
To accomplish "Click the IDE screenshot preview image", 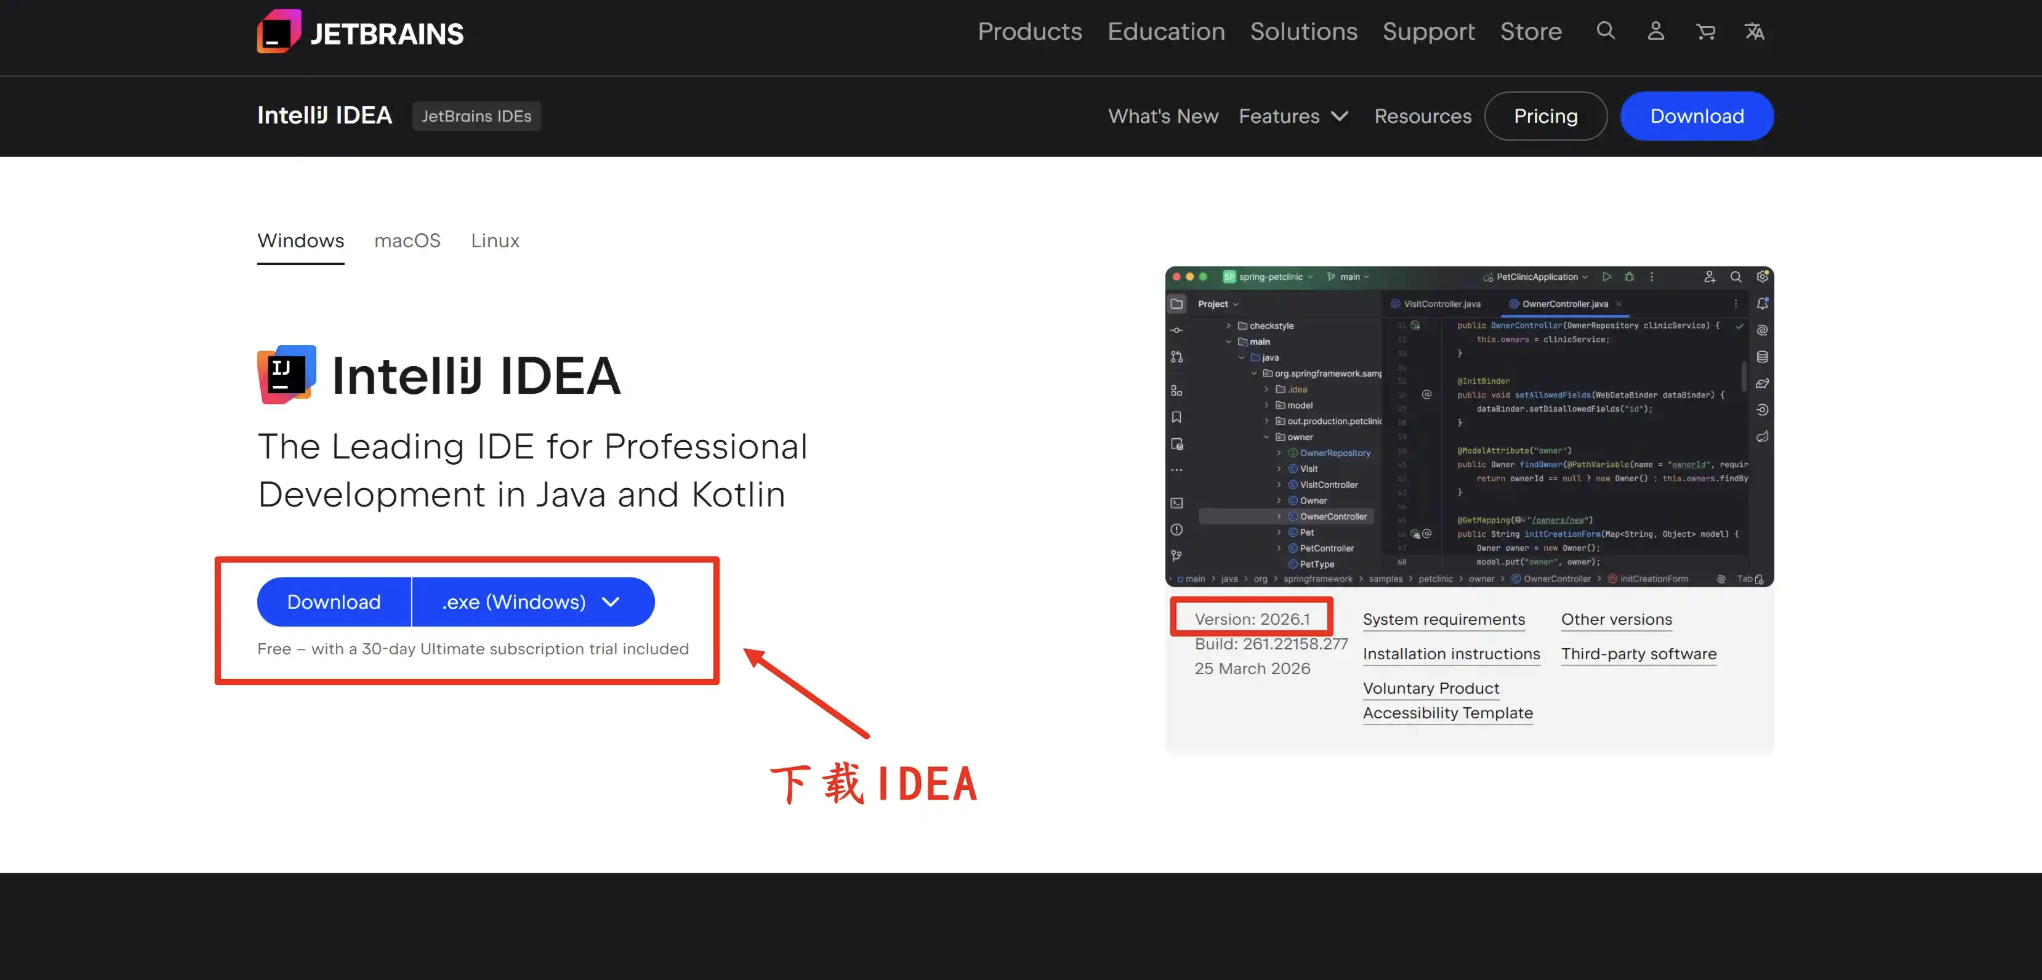I will (1469, 426).
